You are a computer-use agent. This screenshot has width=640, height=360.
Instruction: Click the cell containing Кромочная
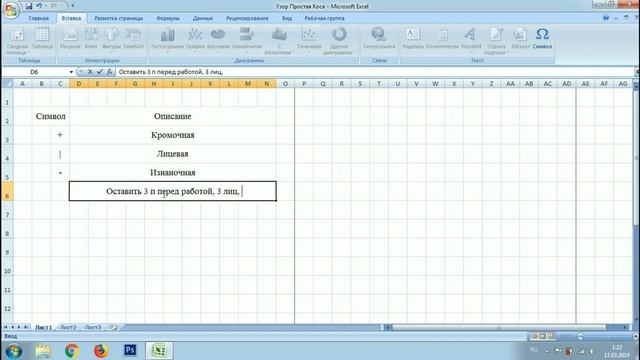click(173, 135)
